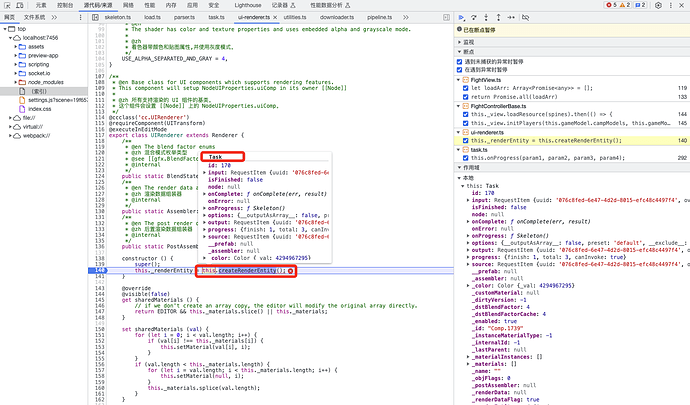Click the yellow warning count badge
The width and height of the screenshot is (690, 405).
pos(625,5)
